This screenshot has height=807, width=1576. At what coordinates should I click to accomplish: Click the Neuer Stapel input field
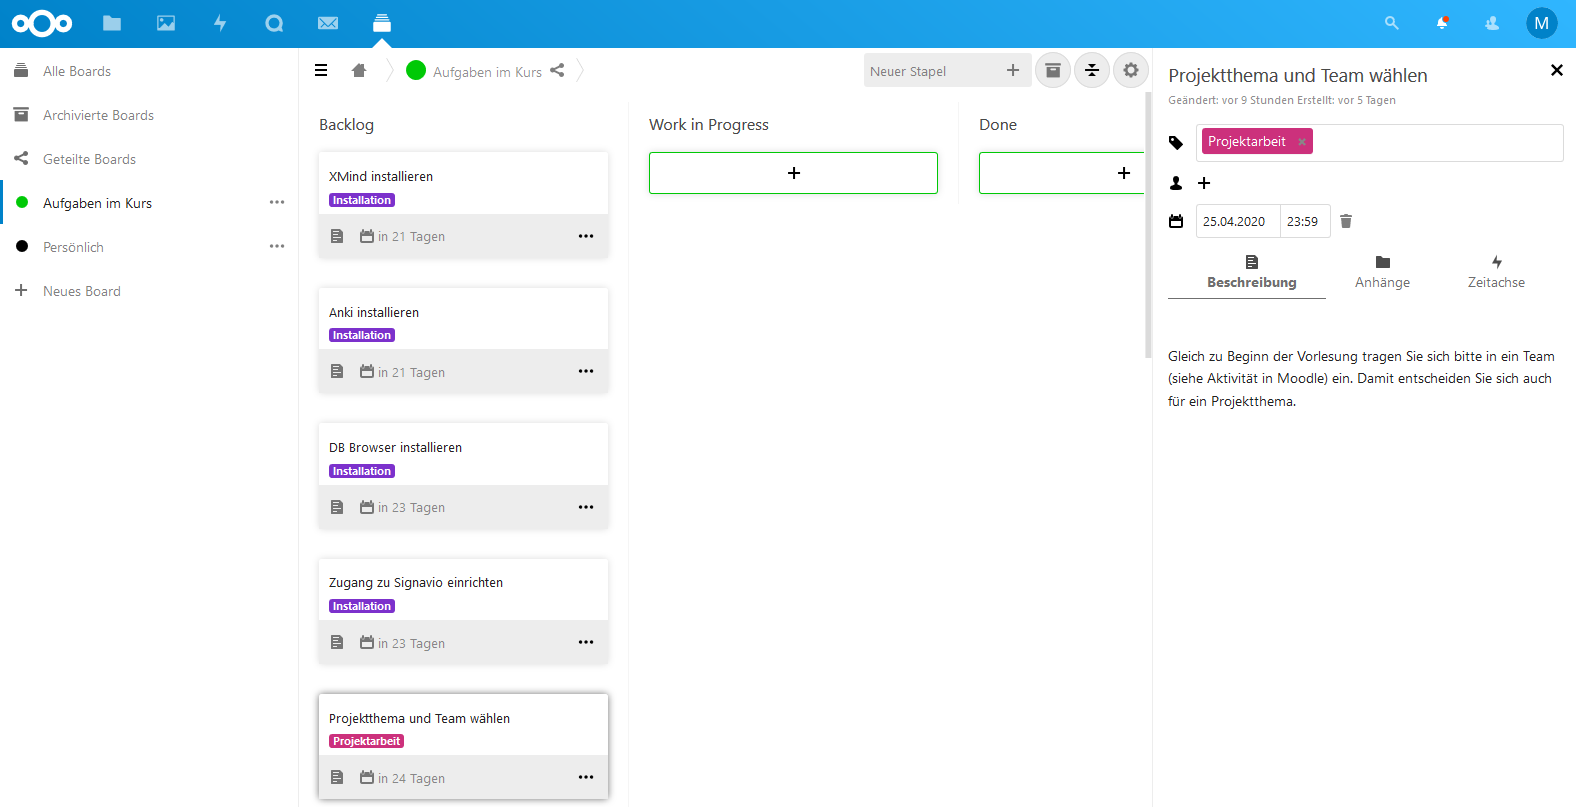(x=932, y=71)
